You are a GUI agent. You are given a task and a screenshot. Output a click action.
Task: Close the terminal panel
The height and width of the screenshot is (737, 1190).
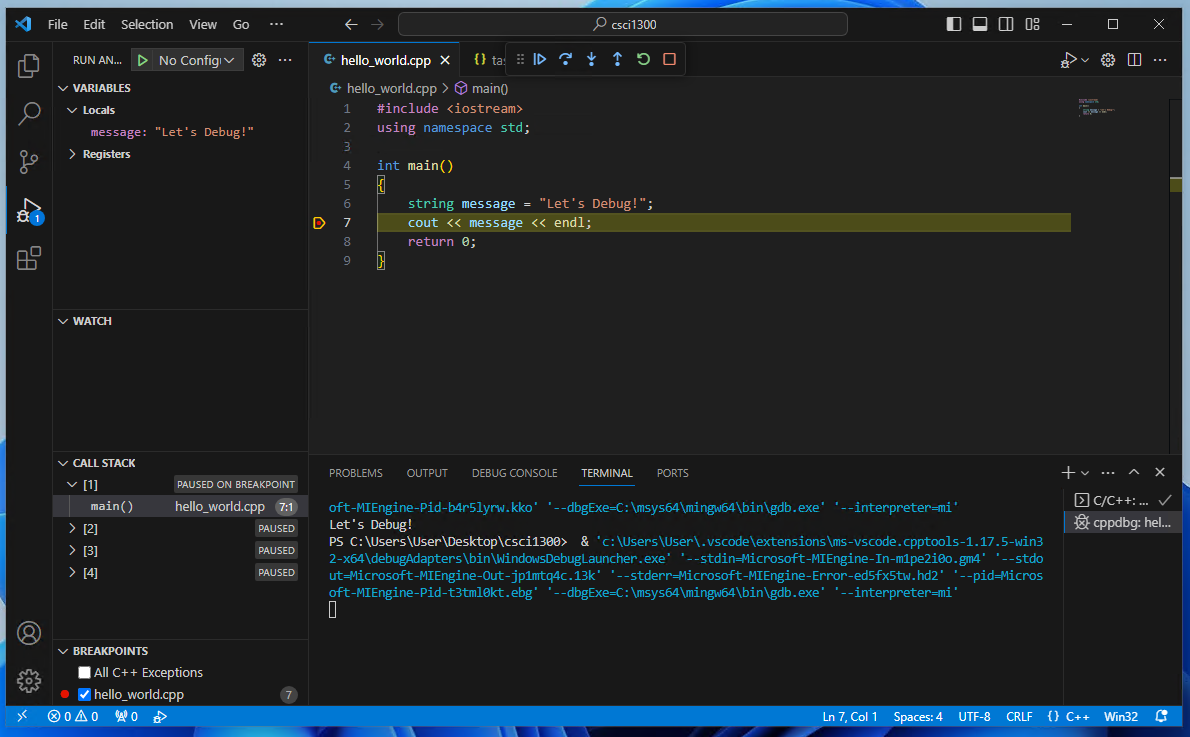coord(1160,472)
